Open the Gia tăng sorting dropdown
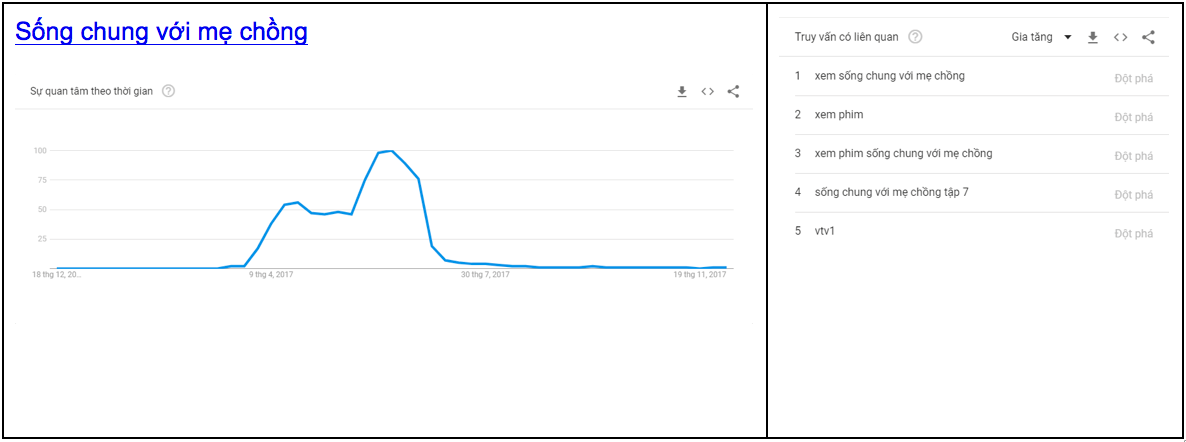1186x442 pixels. click(x=1042, y=37)
